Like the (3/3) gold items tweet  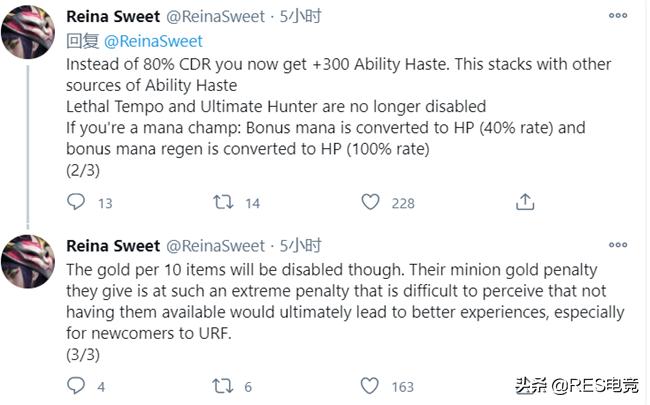click(x=370, y=386)
